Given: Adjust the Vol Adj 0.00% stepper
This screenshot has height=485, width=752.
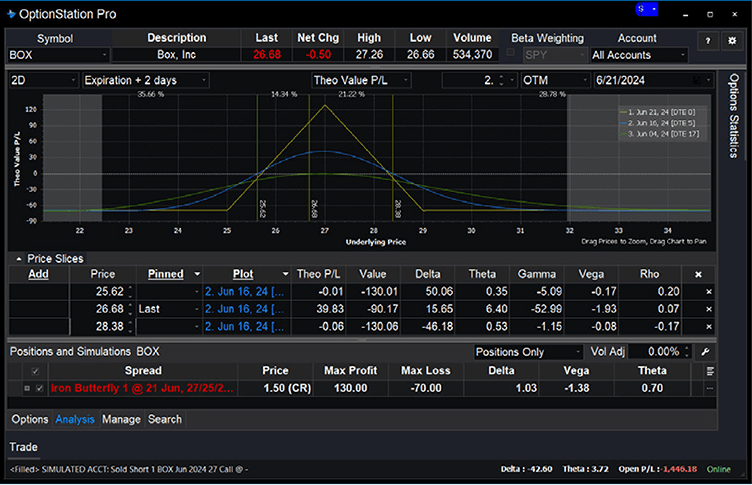Looking at the screenshot, I should (x=687, y=352).
